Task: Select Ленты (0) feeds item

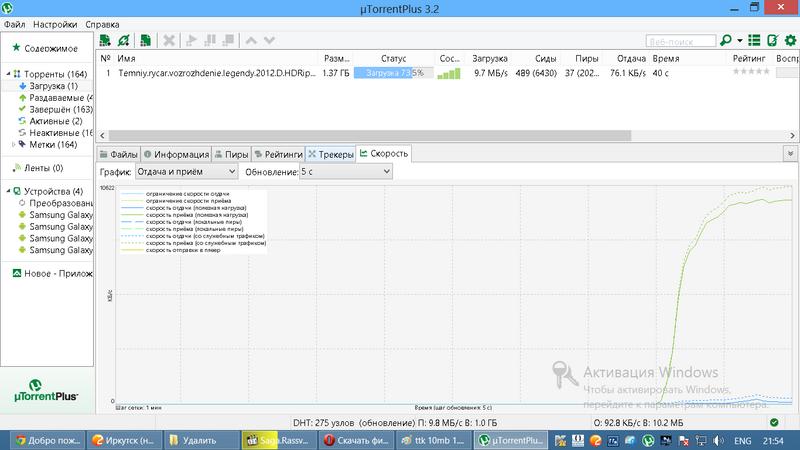Action: tap(38, 168)
